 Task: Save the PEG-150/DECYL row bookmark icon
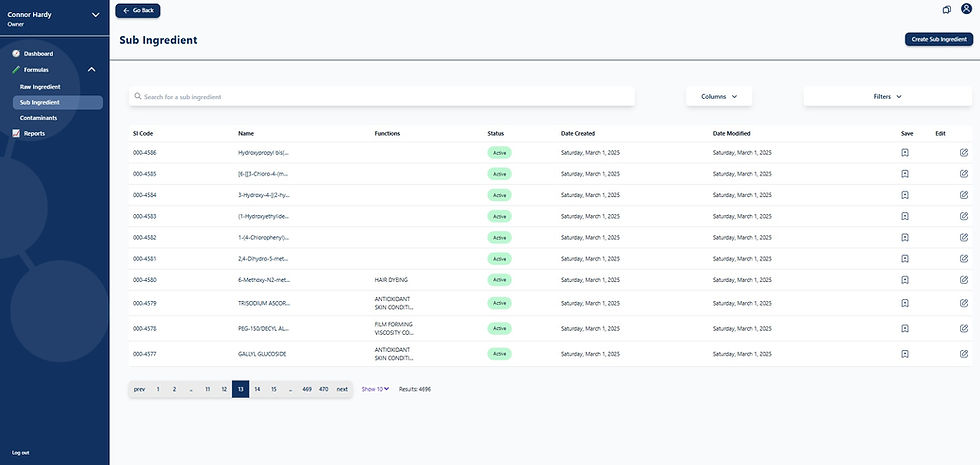click(x=904, y=328)
